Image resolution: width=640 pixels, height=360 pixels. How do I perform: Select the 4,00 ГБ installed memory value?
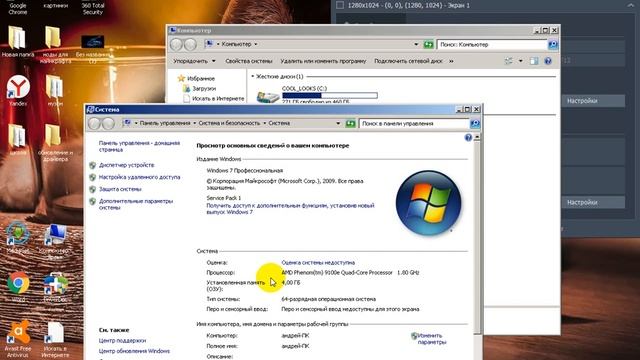click(x=291, y=282)
